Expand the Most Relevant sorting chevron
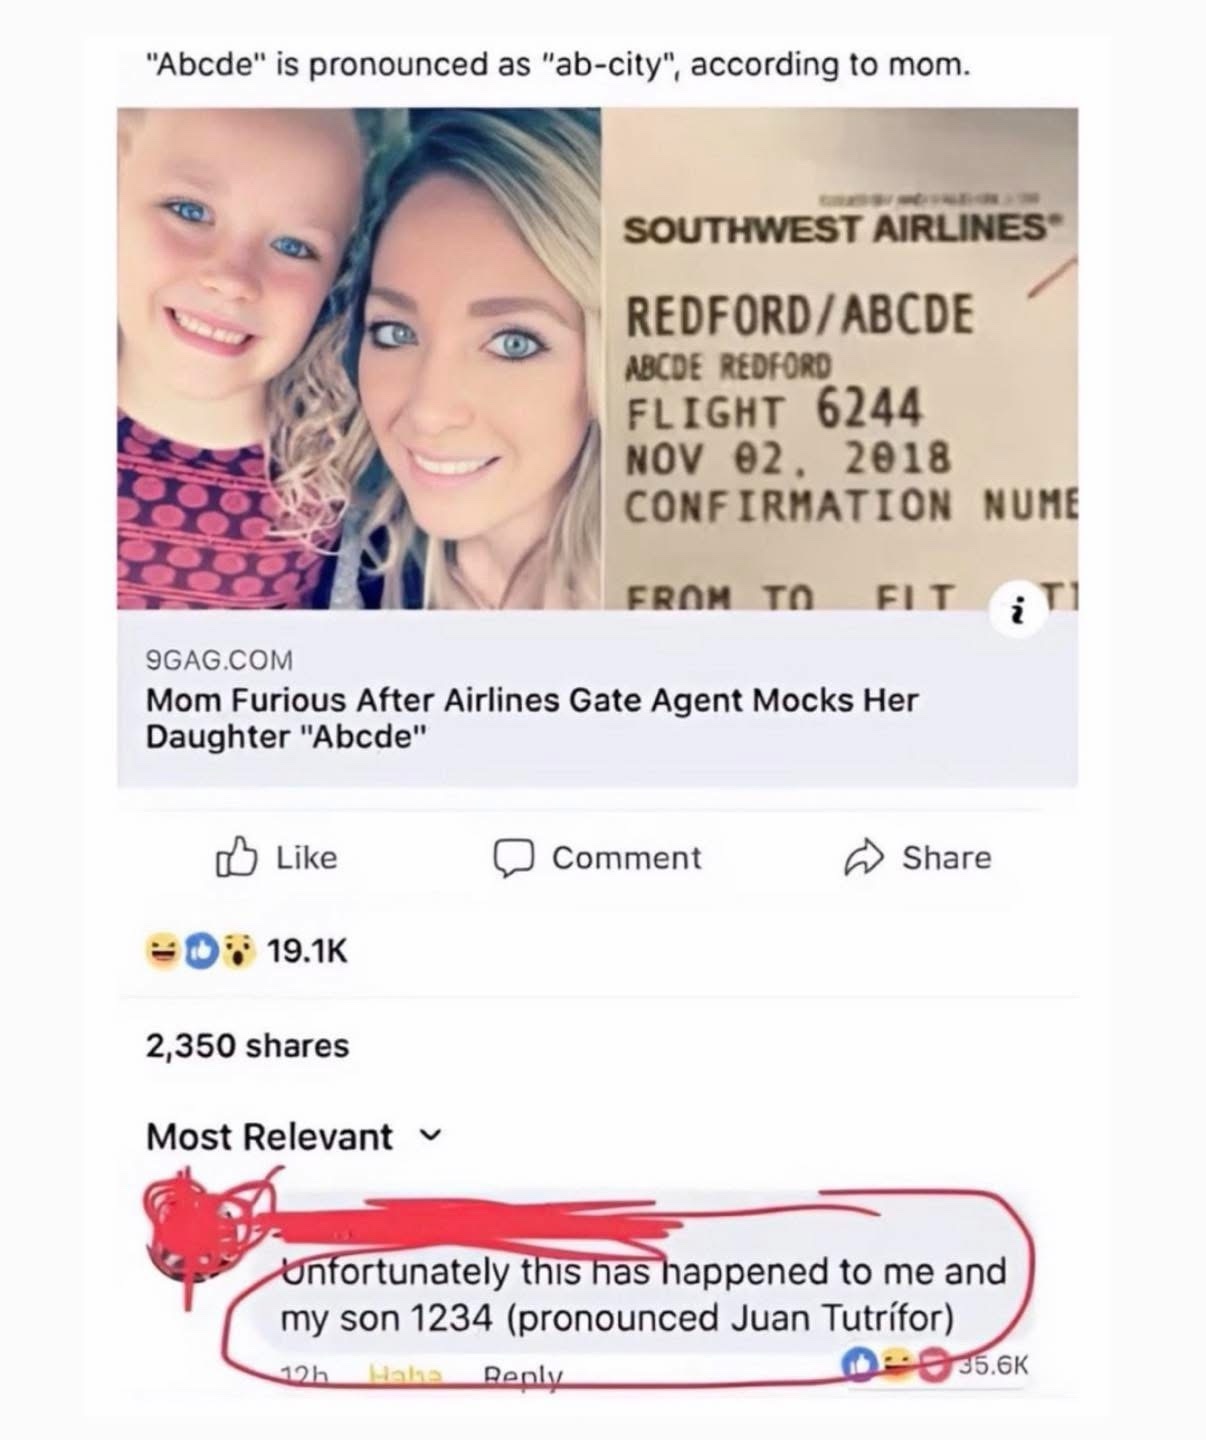The image size is (1206, 1440). click(x=432, y=1135)
